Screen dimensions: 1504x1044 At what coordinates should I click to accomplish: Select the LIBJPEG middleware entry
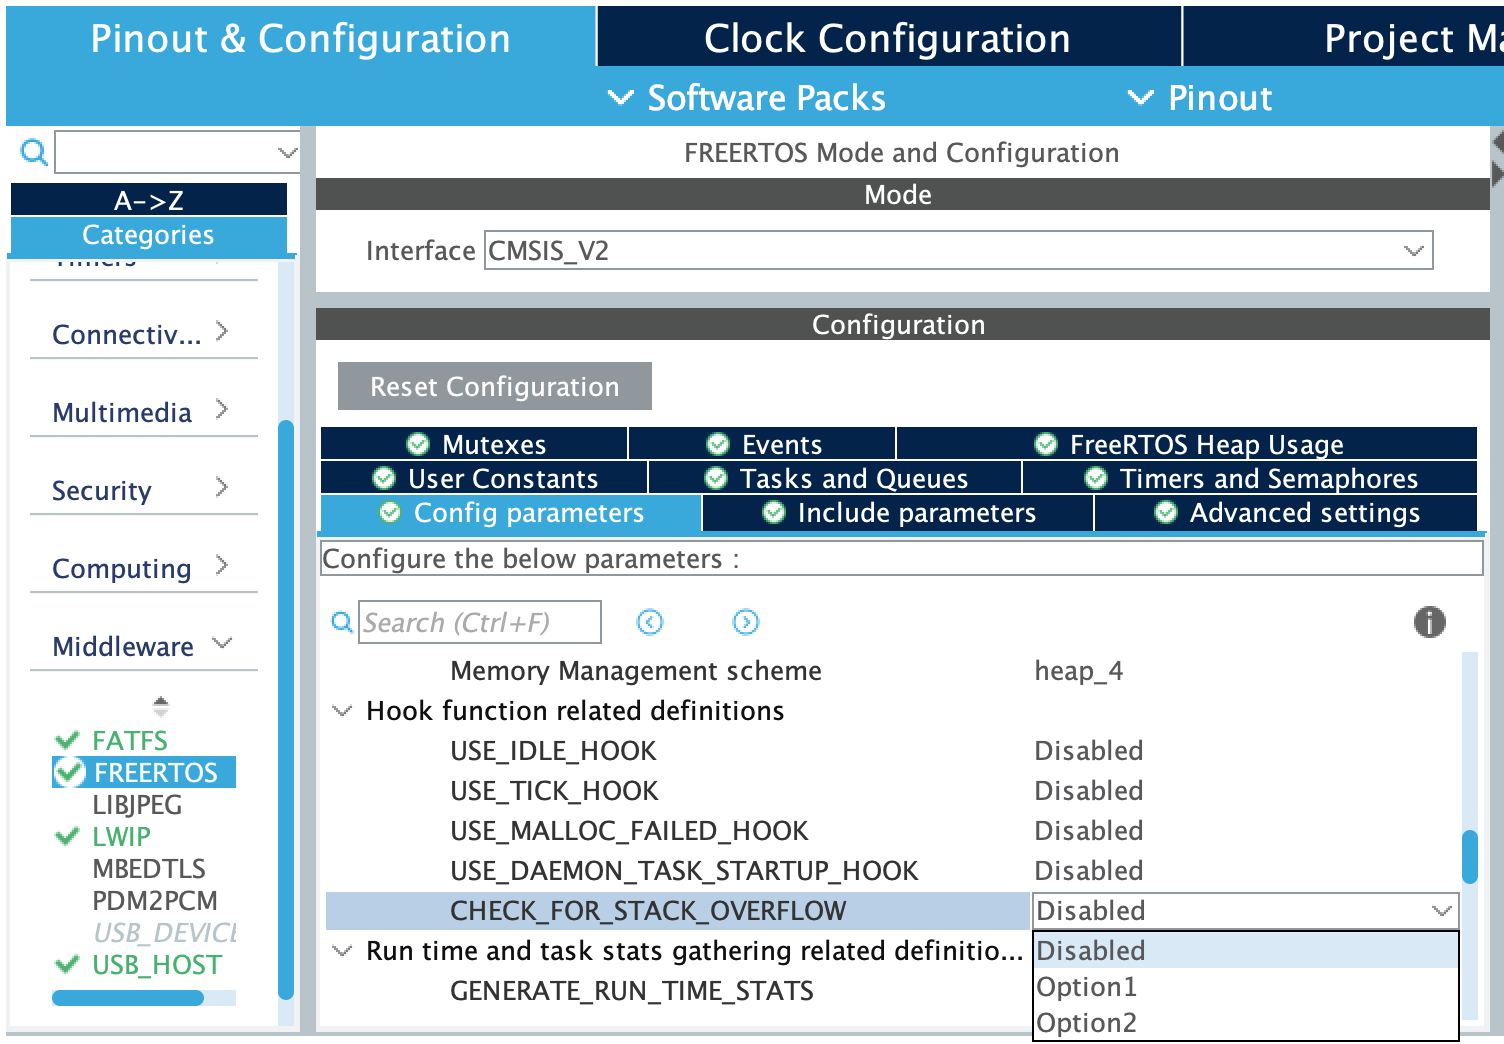tap(137, 804)
